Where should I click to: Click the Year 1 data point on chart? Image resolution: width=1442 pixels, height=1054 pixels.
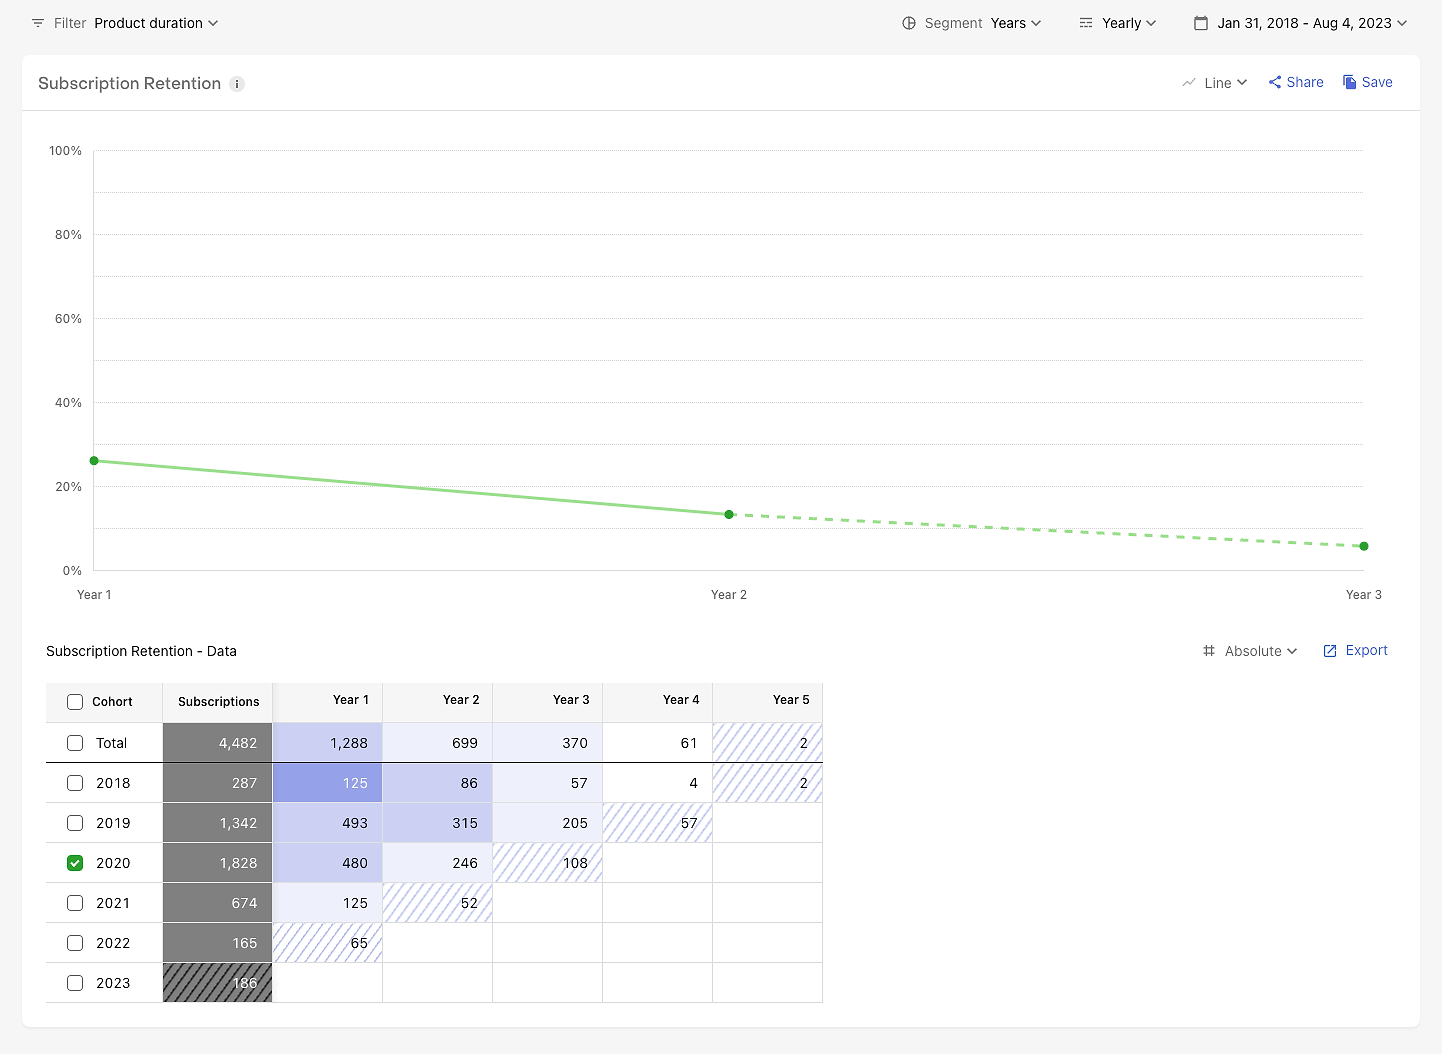(94, 461)
